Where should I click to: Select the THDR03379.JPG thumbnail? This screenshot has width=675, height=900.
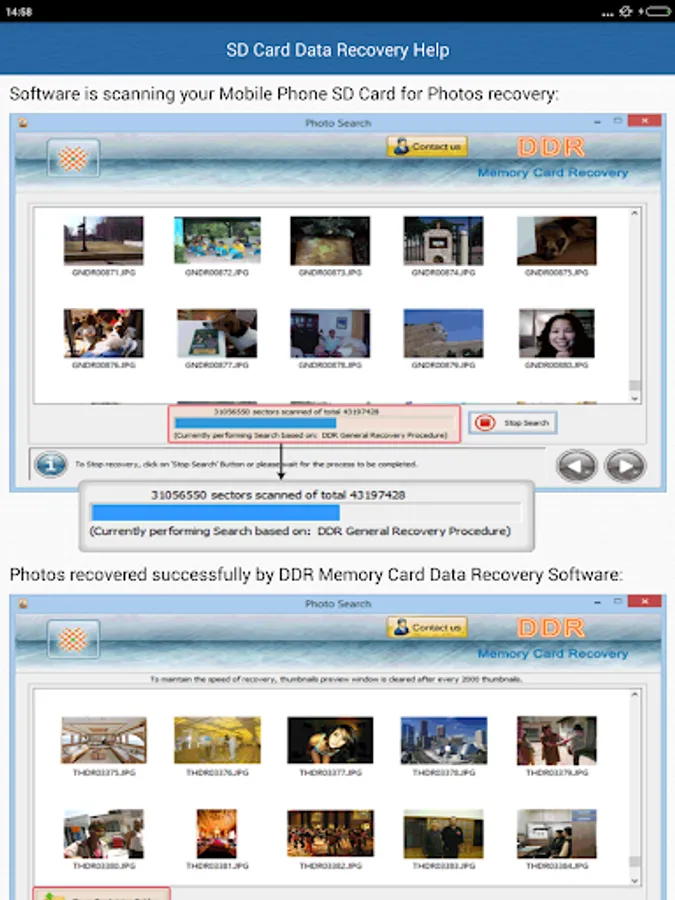point(556,740)
